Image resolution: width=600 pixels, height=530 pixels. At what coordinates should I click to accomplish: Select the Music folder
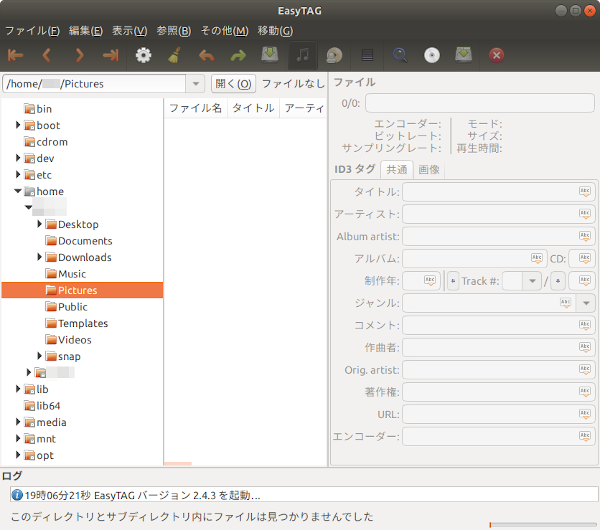pos(72,274)
